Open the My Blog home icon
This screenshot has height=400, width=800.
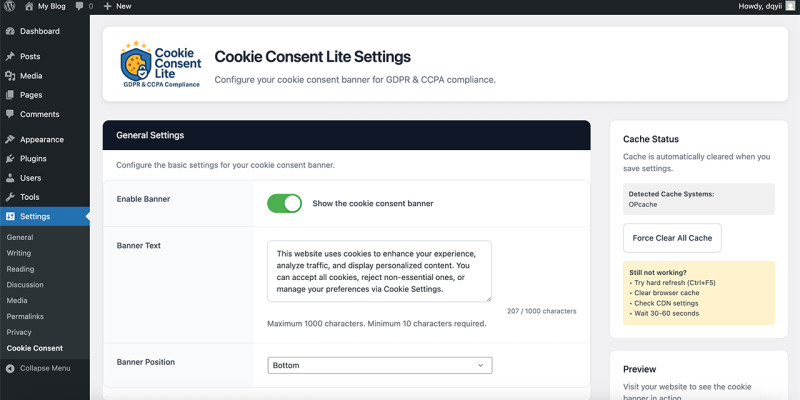29,6
